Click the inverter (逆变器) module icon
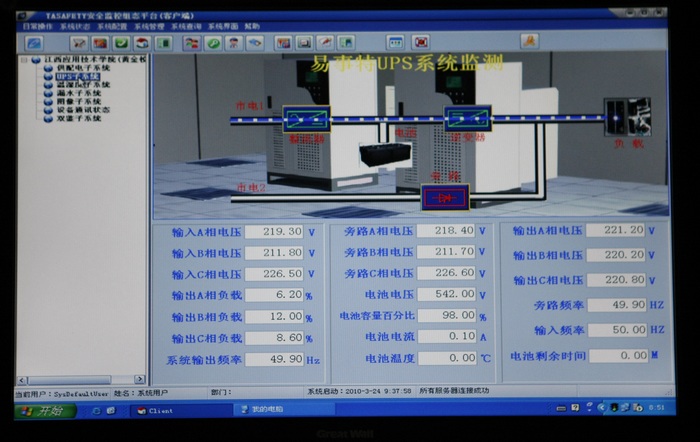The height and width of the screenshot is (442, 700). [467, 118]
